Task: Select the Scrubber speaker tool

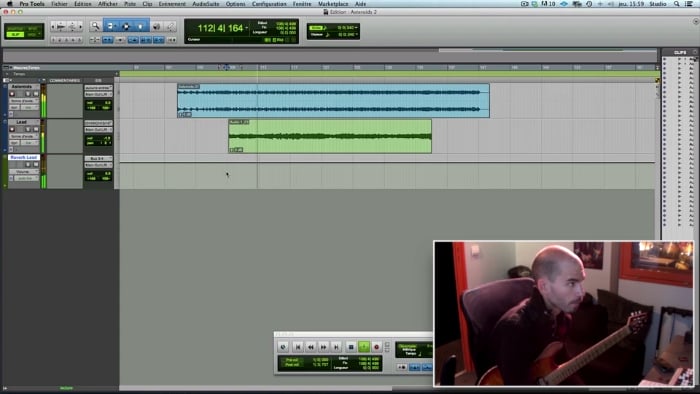Action: (x=157, y=27)
